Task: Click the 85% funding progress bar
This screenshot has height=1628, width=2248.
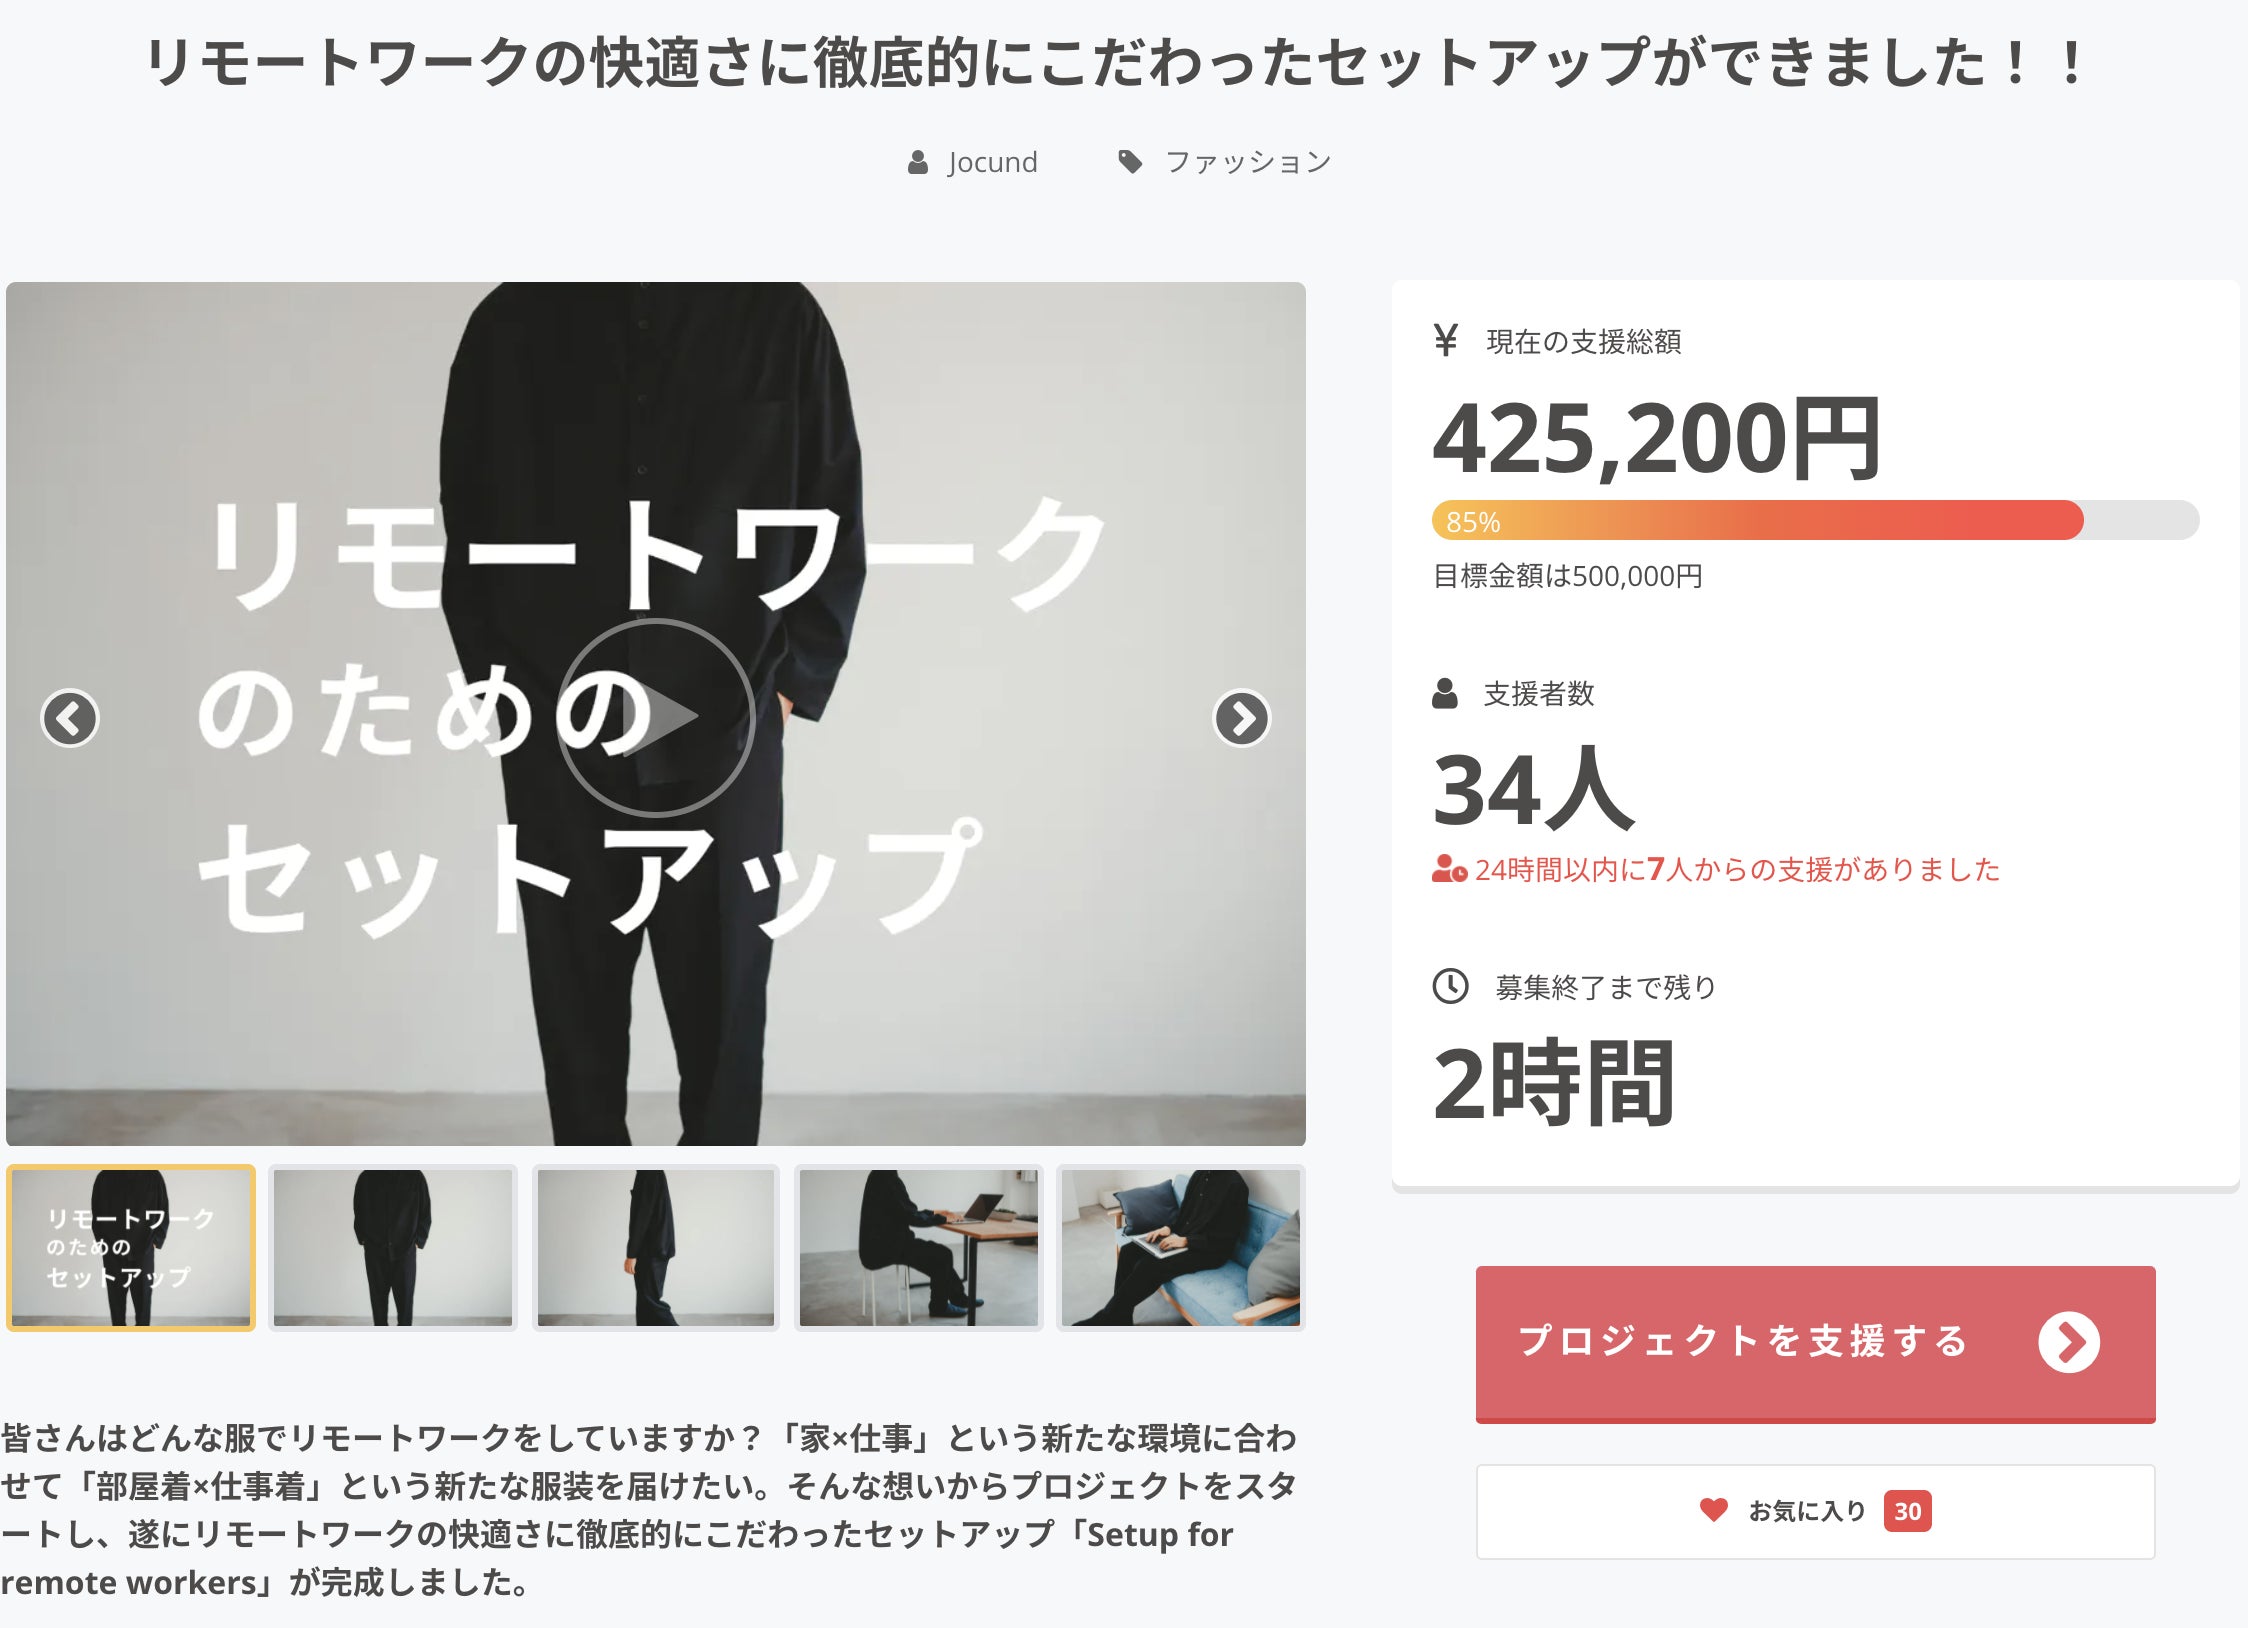Action: 1815,520
